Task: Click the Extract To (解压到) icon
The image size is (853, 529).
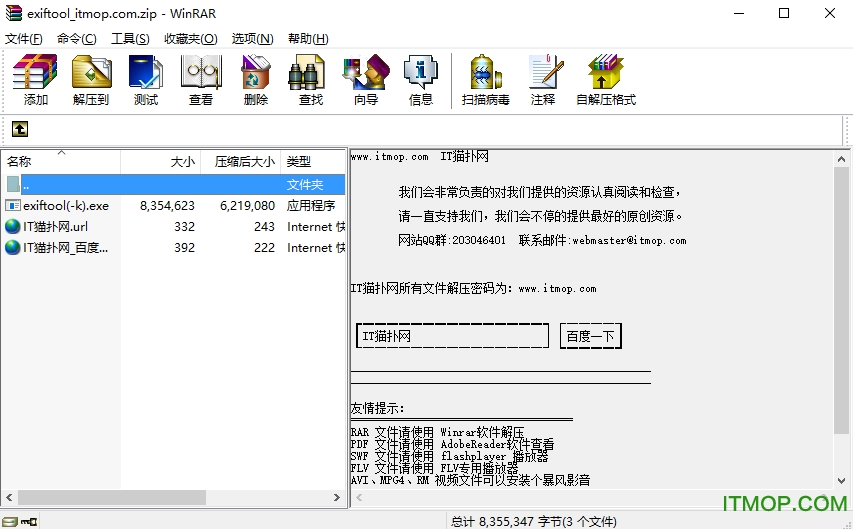Action: coord(91,79)
